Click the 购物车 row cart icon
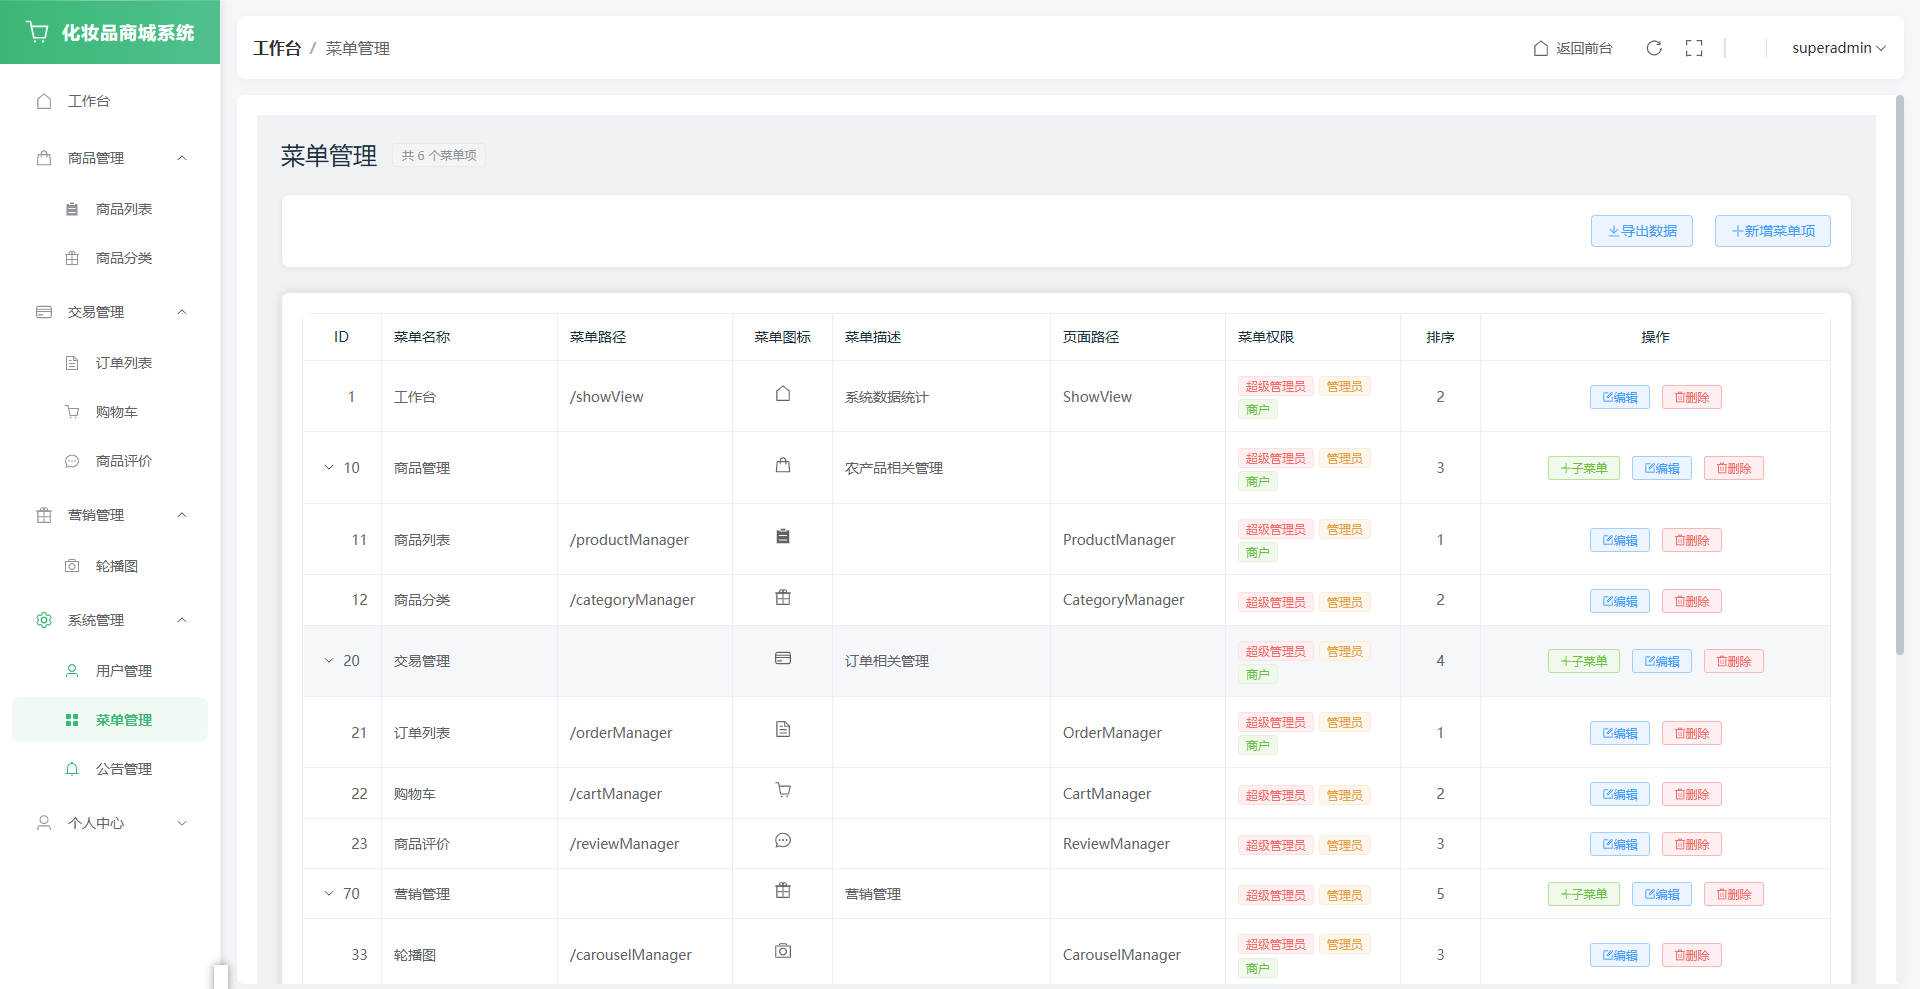 click(x=783, y=790)
